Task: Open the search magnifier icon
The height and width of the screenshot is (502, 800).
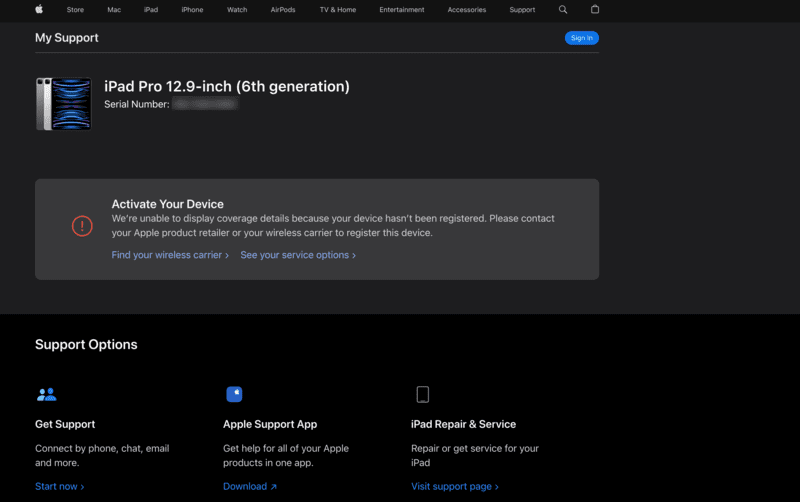Action: click(563, 9)
